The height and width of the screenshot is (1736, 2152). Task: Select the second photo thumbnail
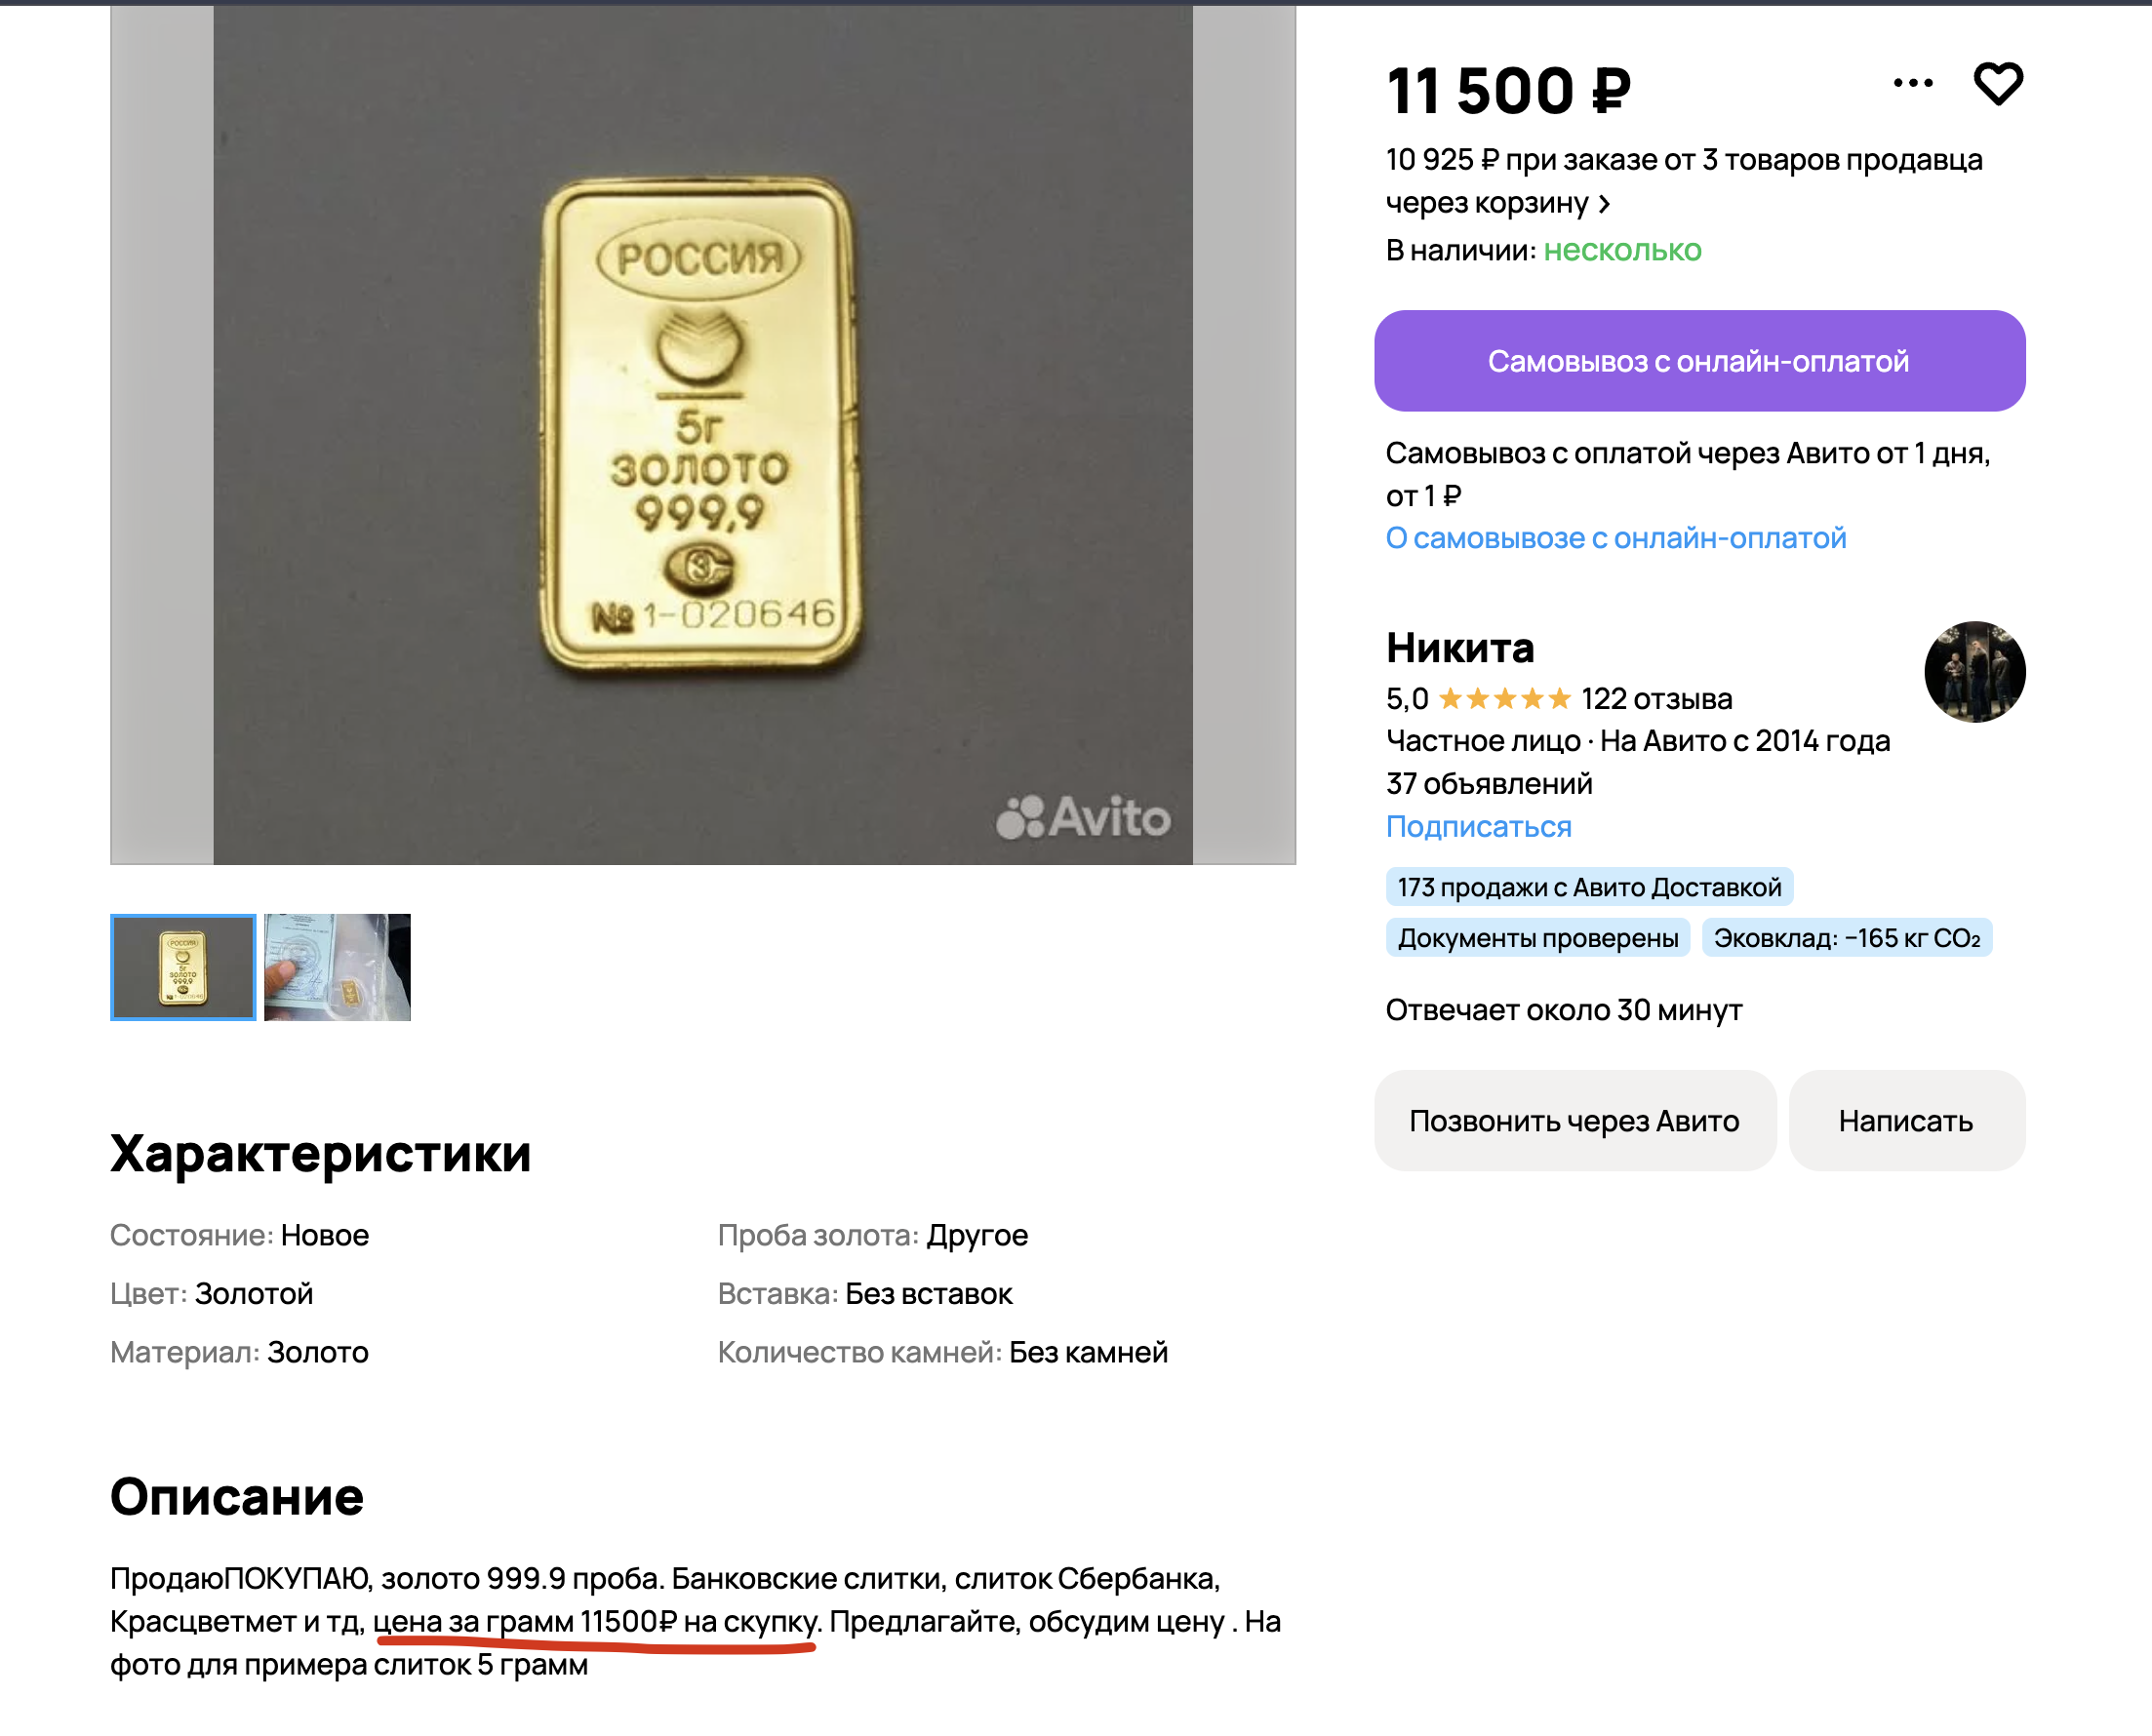point(337,967)
